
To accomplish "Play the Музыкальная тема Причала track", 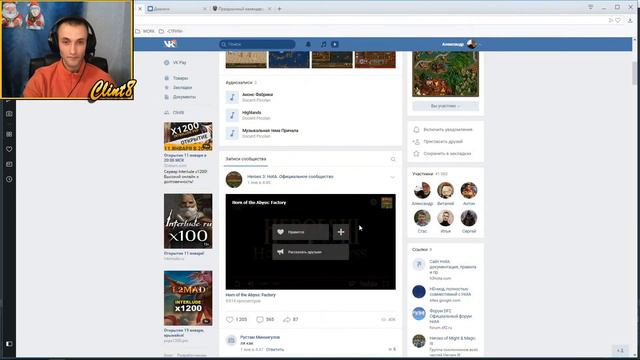I will 232,133.
